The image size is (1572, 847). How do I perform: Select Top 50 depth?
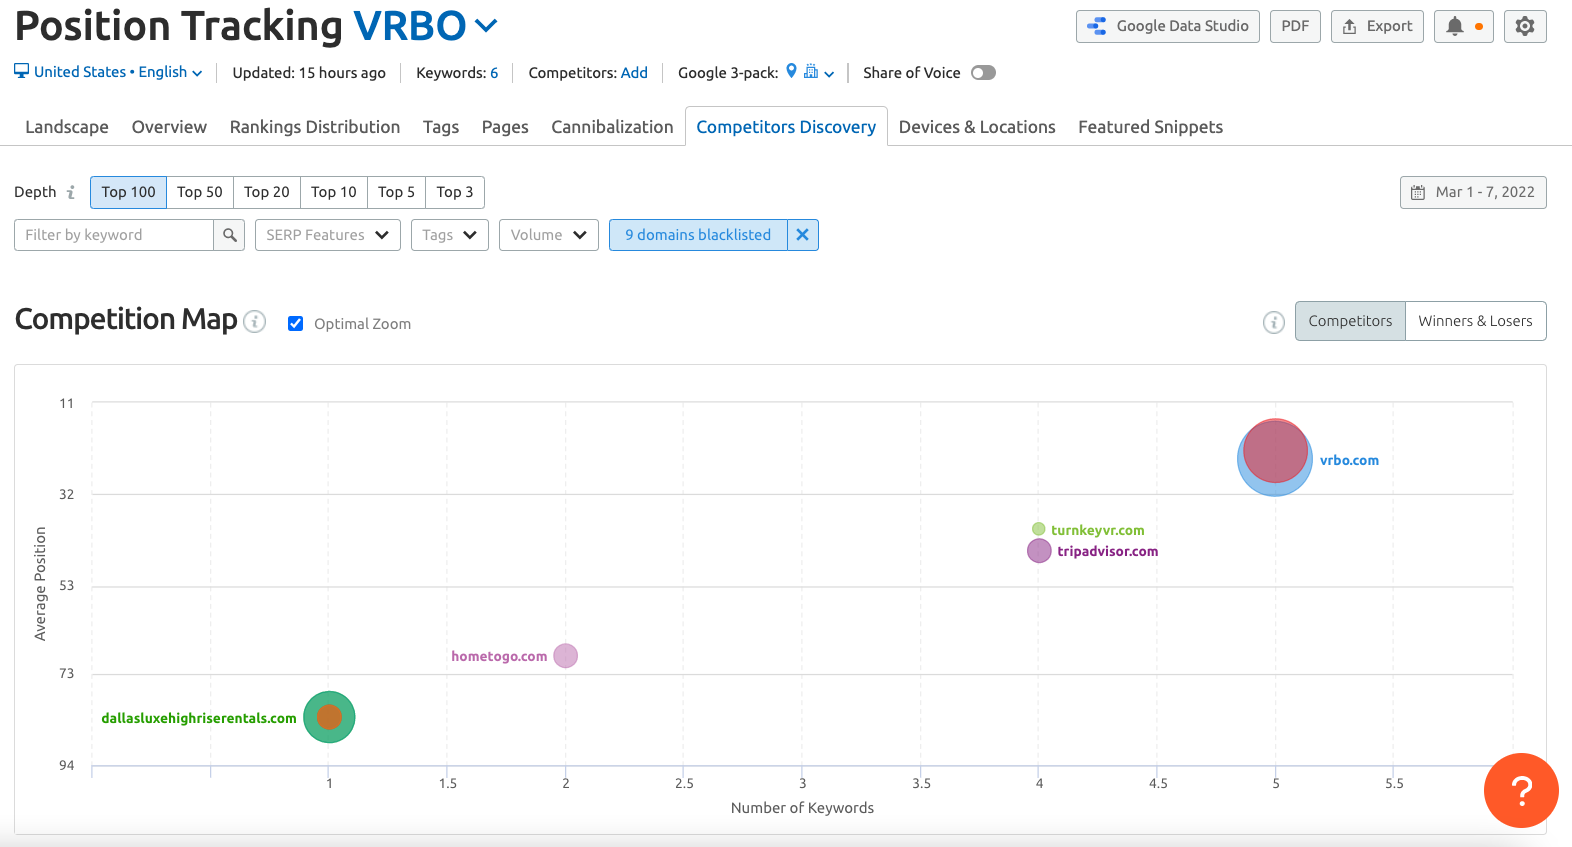pos(200,192)
